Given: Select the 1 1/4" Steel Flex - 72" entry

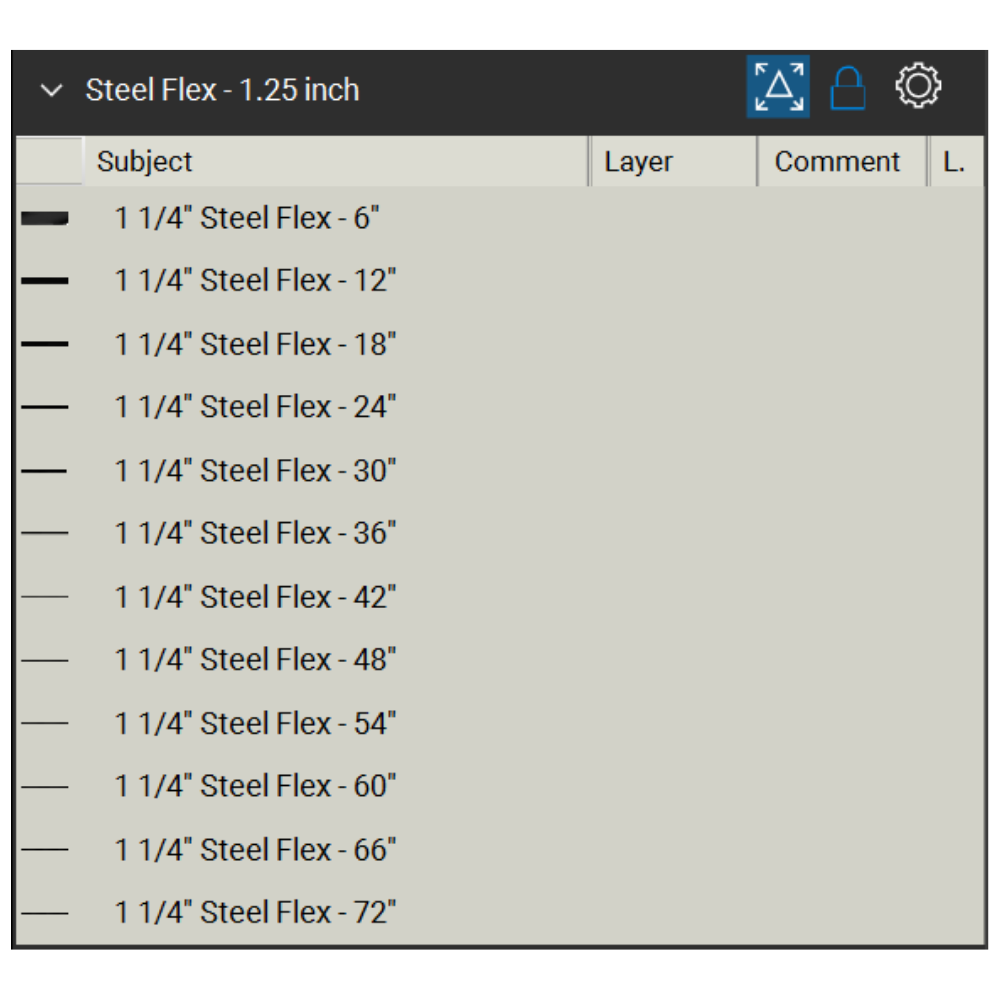Looking at the screenshot, I should (255, 912).
